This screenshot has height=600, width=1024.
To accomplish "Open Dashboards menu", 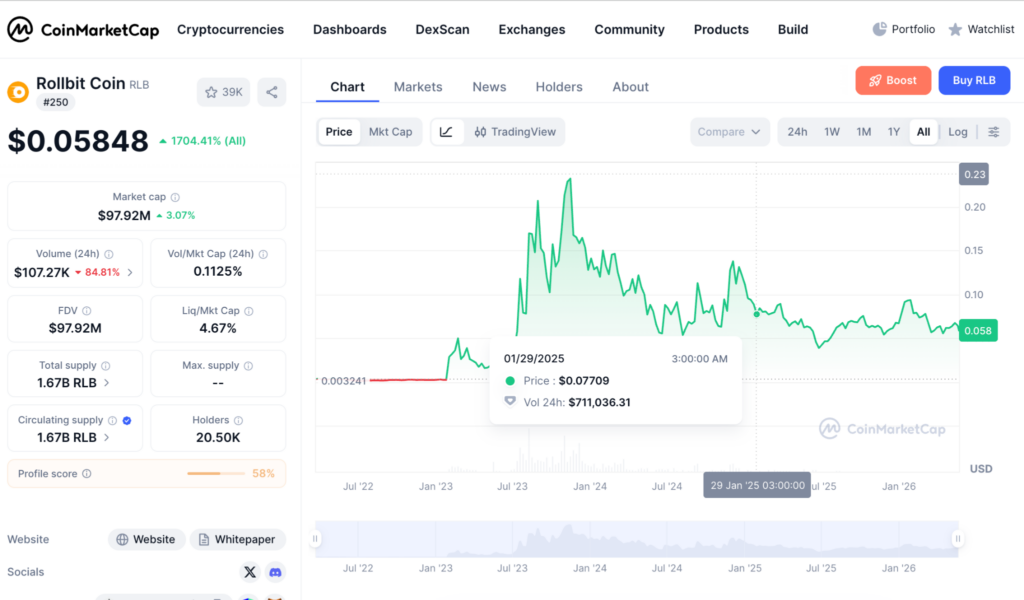I will pyautogui.click(x=349, y=29).
